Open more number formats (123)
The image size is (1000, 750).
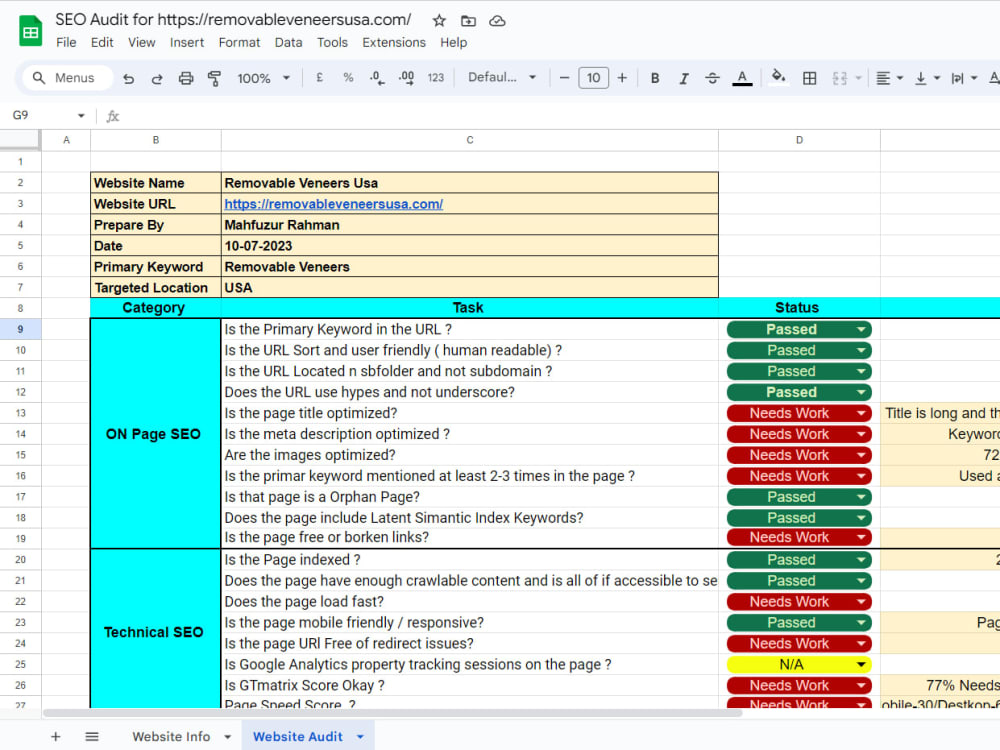click(x=436, y=78)
